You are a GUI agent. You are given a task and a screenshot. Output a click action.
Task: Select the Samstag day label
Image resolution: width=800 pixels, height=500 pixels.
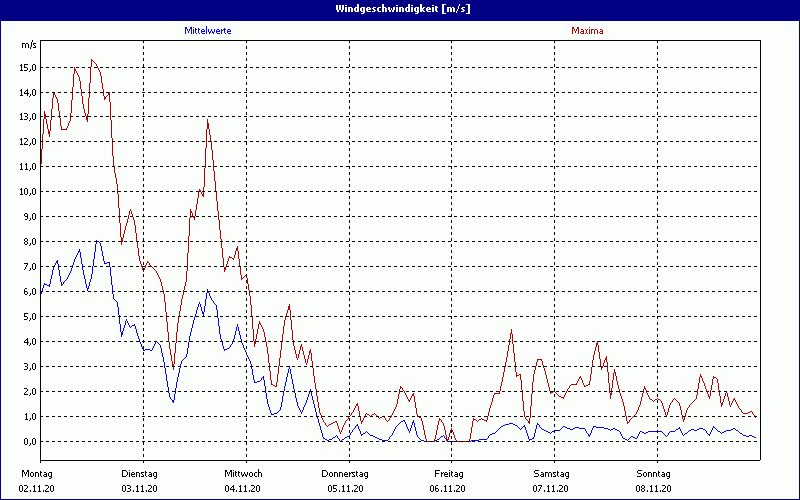[552, 474]
